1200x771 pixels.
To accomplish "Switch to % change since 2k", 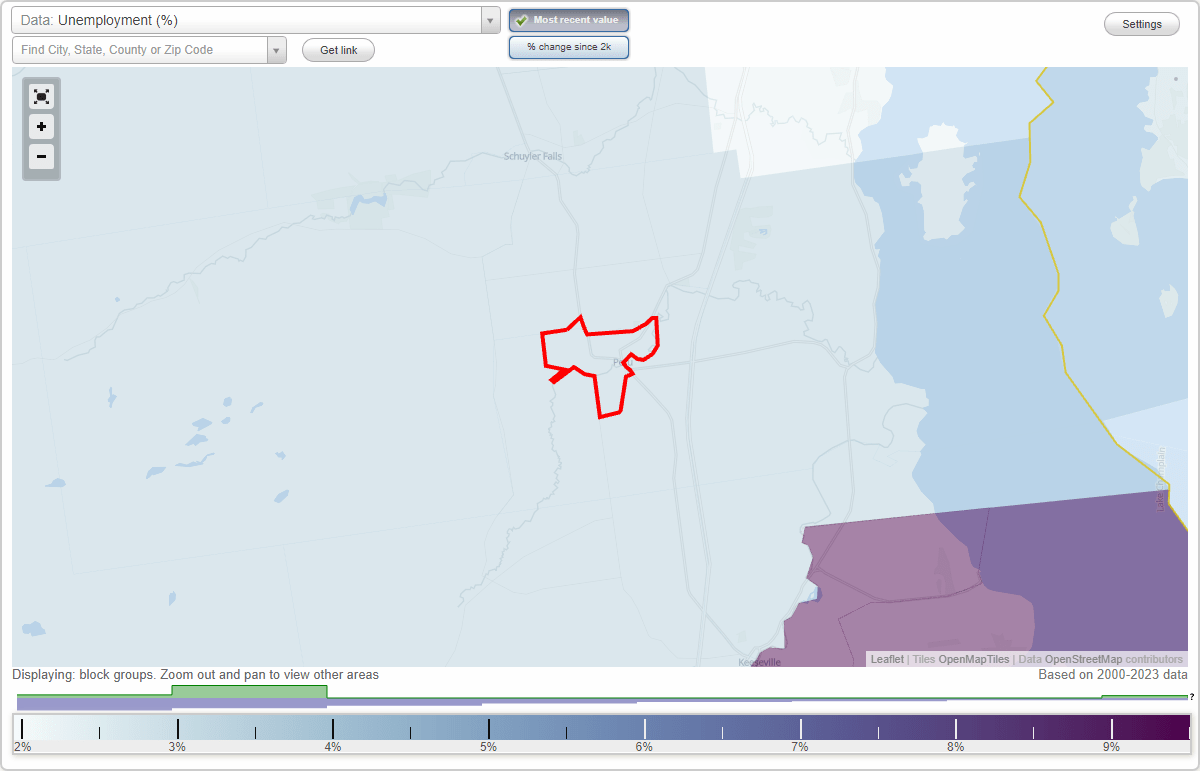I will click(x=569, y=47).
